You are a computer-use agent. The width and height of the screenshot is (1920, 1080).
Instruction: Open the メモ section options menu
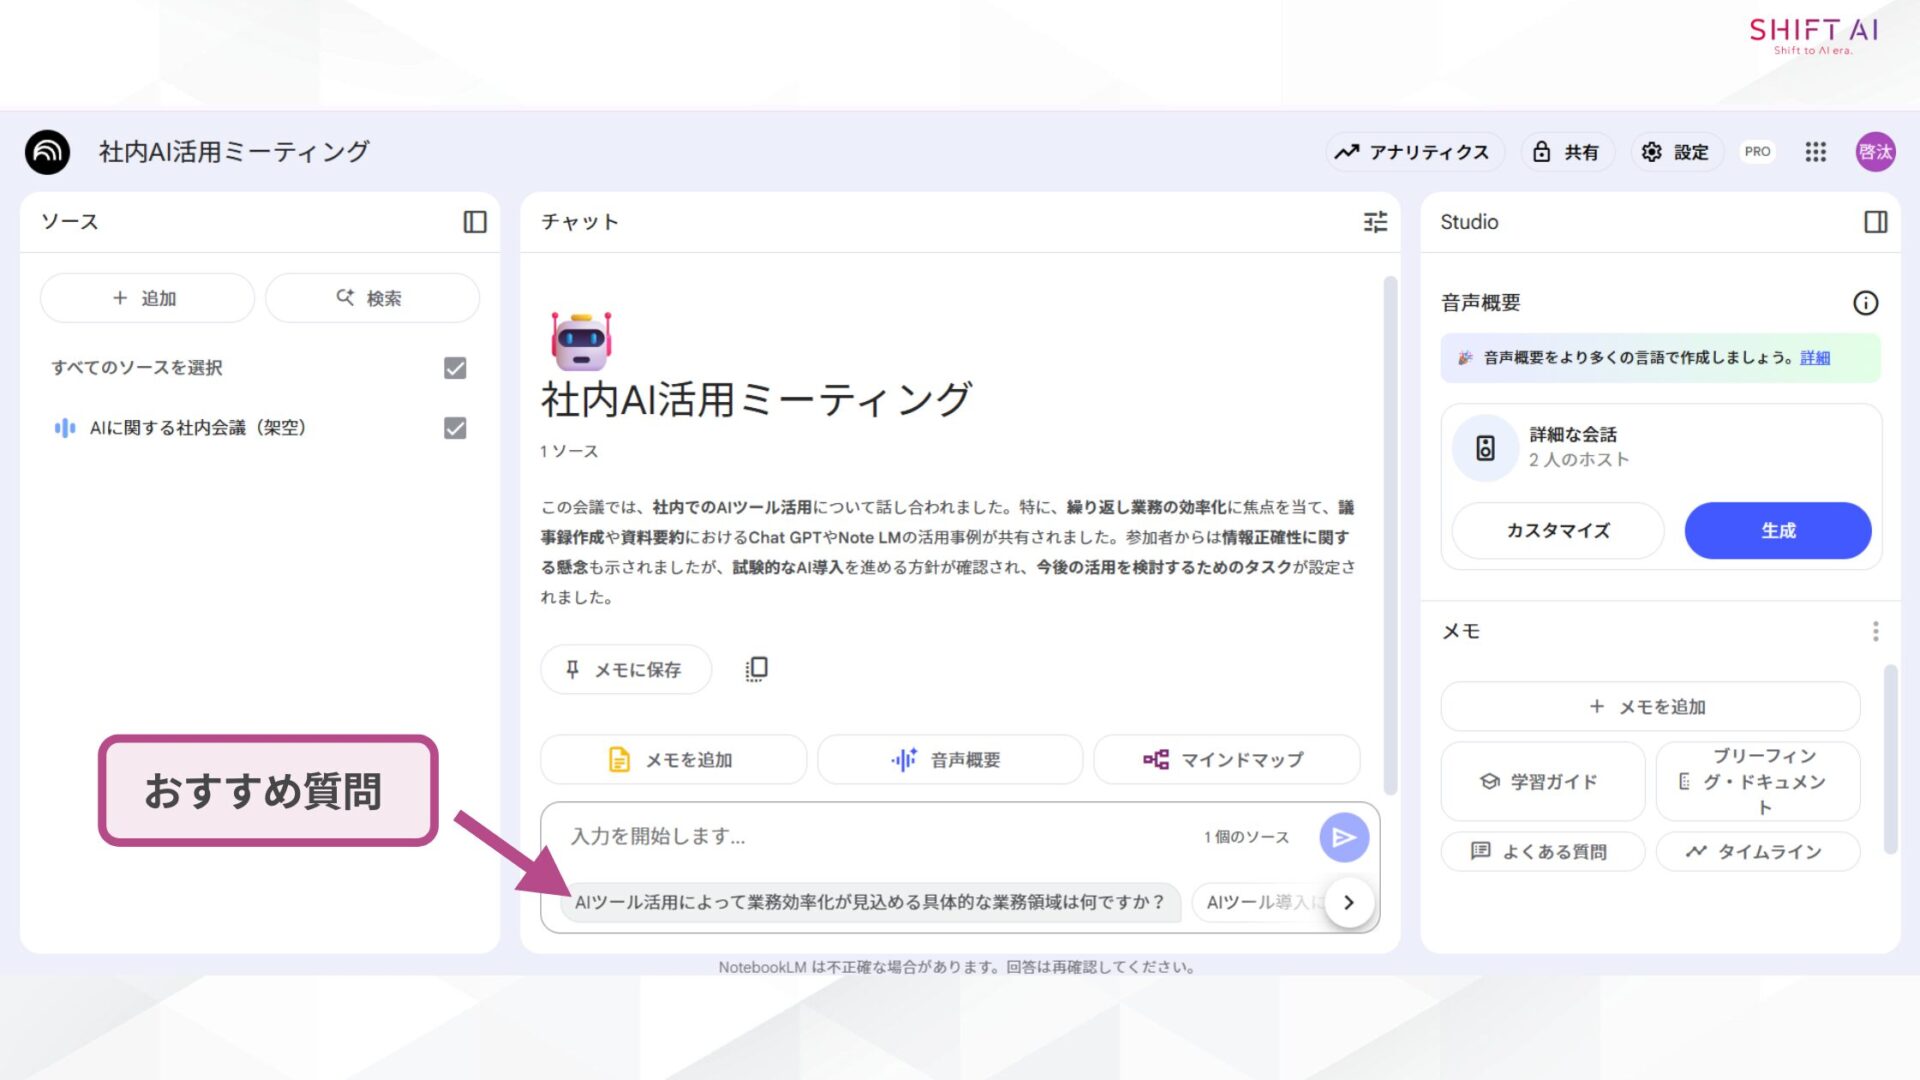coord(1876,631)
